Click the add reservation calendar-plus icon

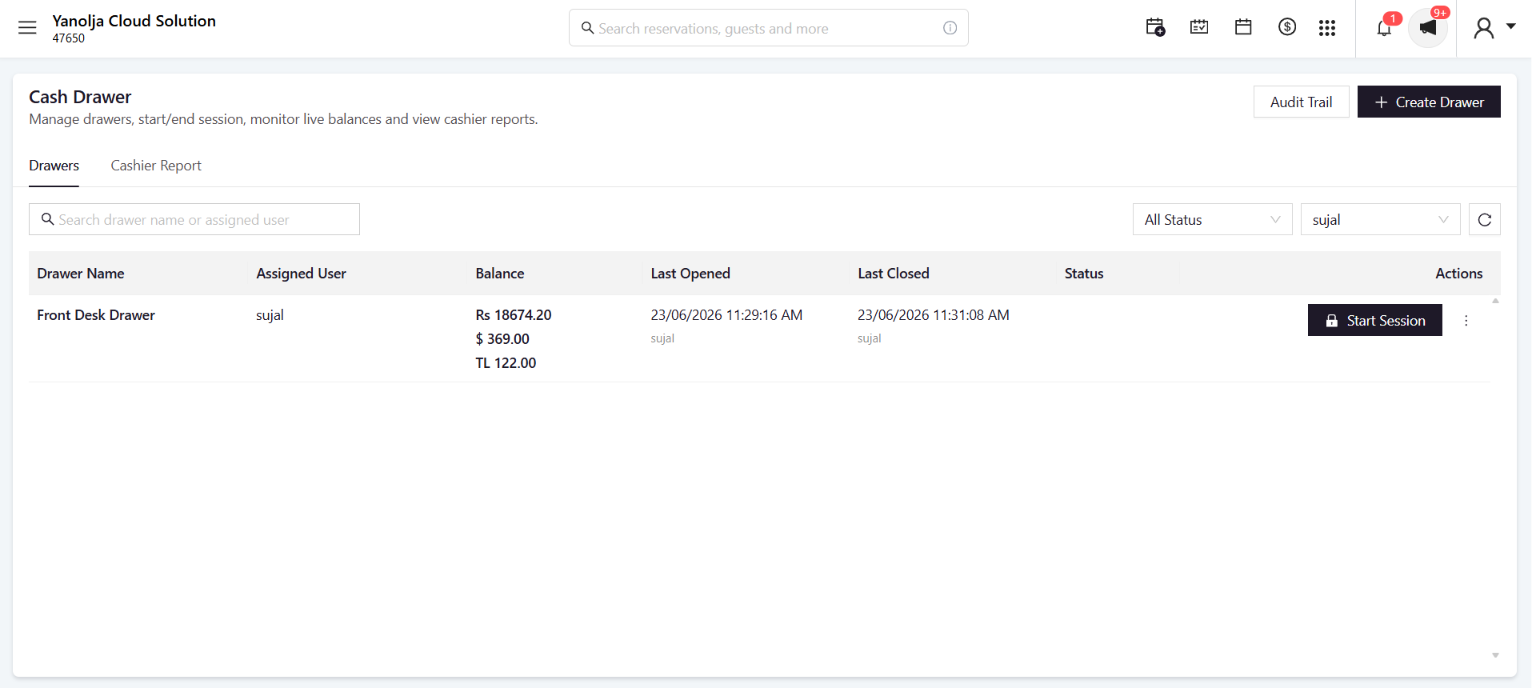1155,28
